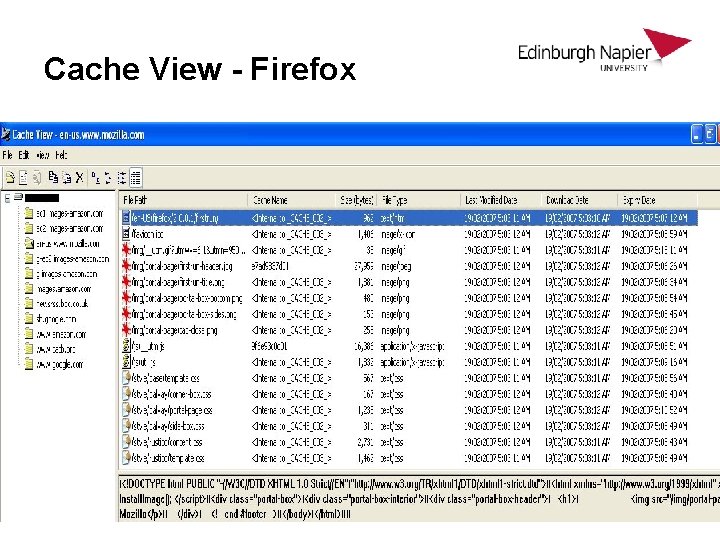The image size is (720, 540).
Task: Click the e7ad9337d01 cache name cell
Action: click(x=270, y=266)
